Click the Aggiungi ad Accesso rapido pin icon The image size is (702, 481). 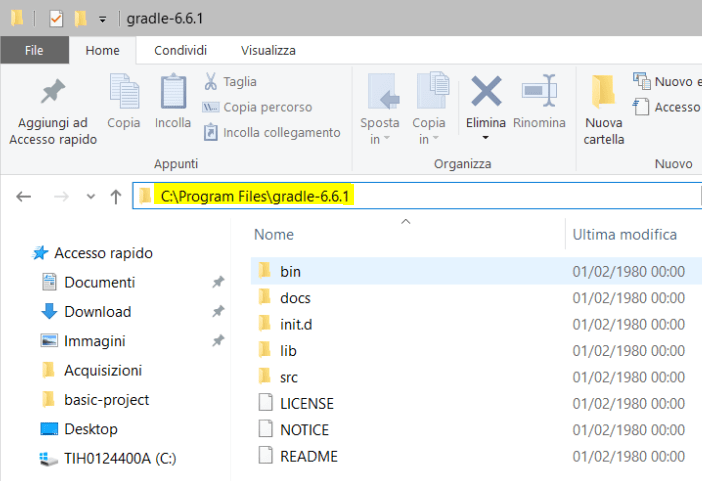53,91
